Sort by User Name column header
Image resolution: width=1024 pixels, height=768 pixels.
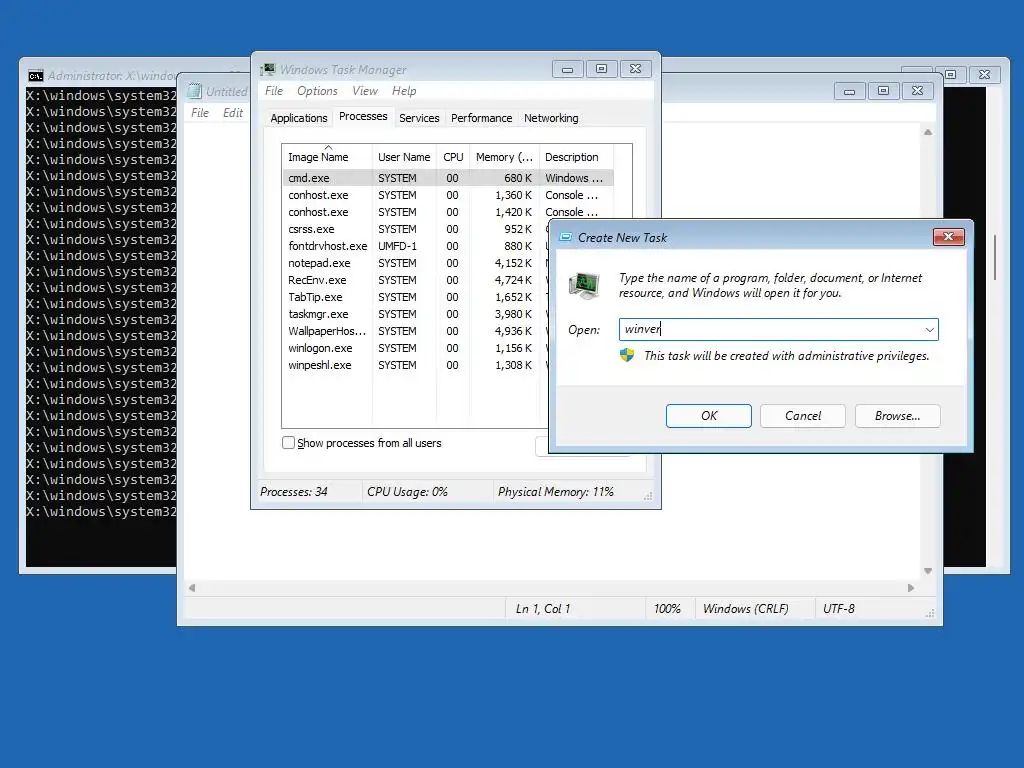click(404, 157)
